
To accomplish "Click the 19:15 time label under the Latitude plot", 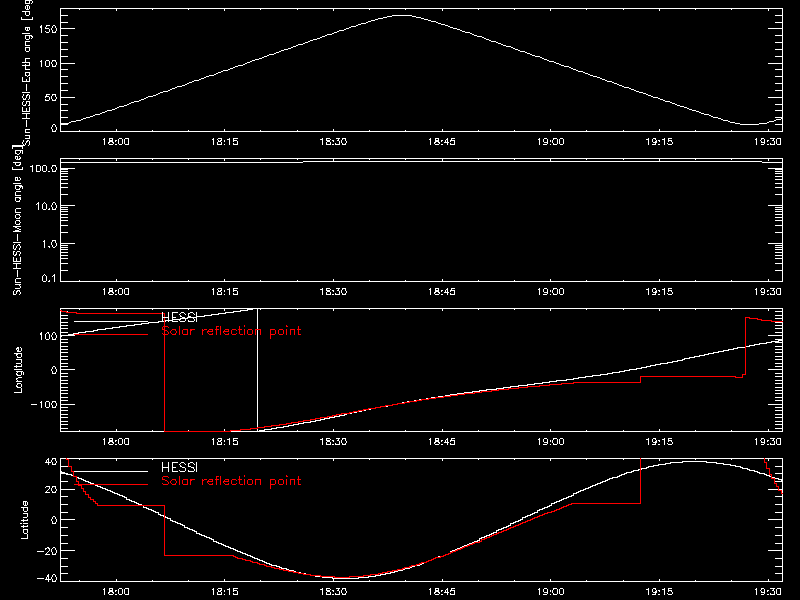I will (659, 592).
